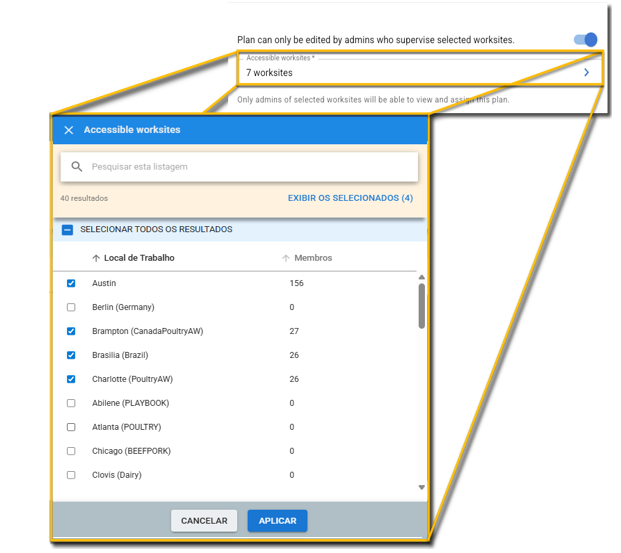621x553 pixels.
Task: Close the Accessible worksites dialog
Action: 69,130
